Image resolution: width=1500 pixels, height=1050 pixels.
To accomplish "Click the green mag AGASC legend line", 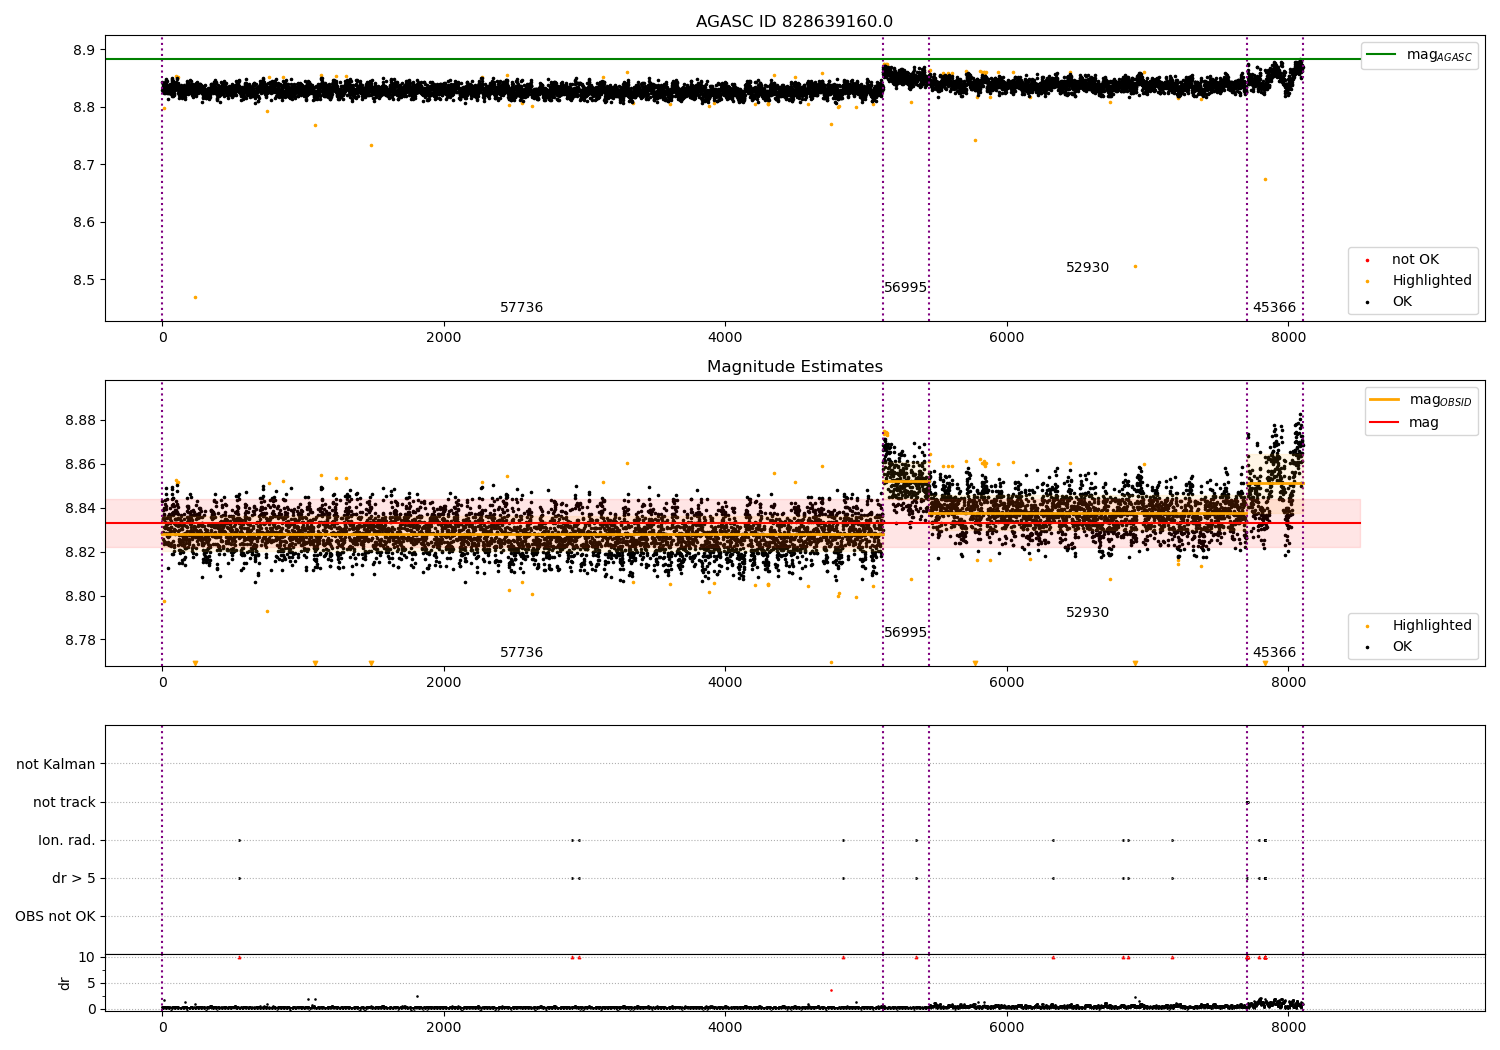I will [x=1381, y=55].
